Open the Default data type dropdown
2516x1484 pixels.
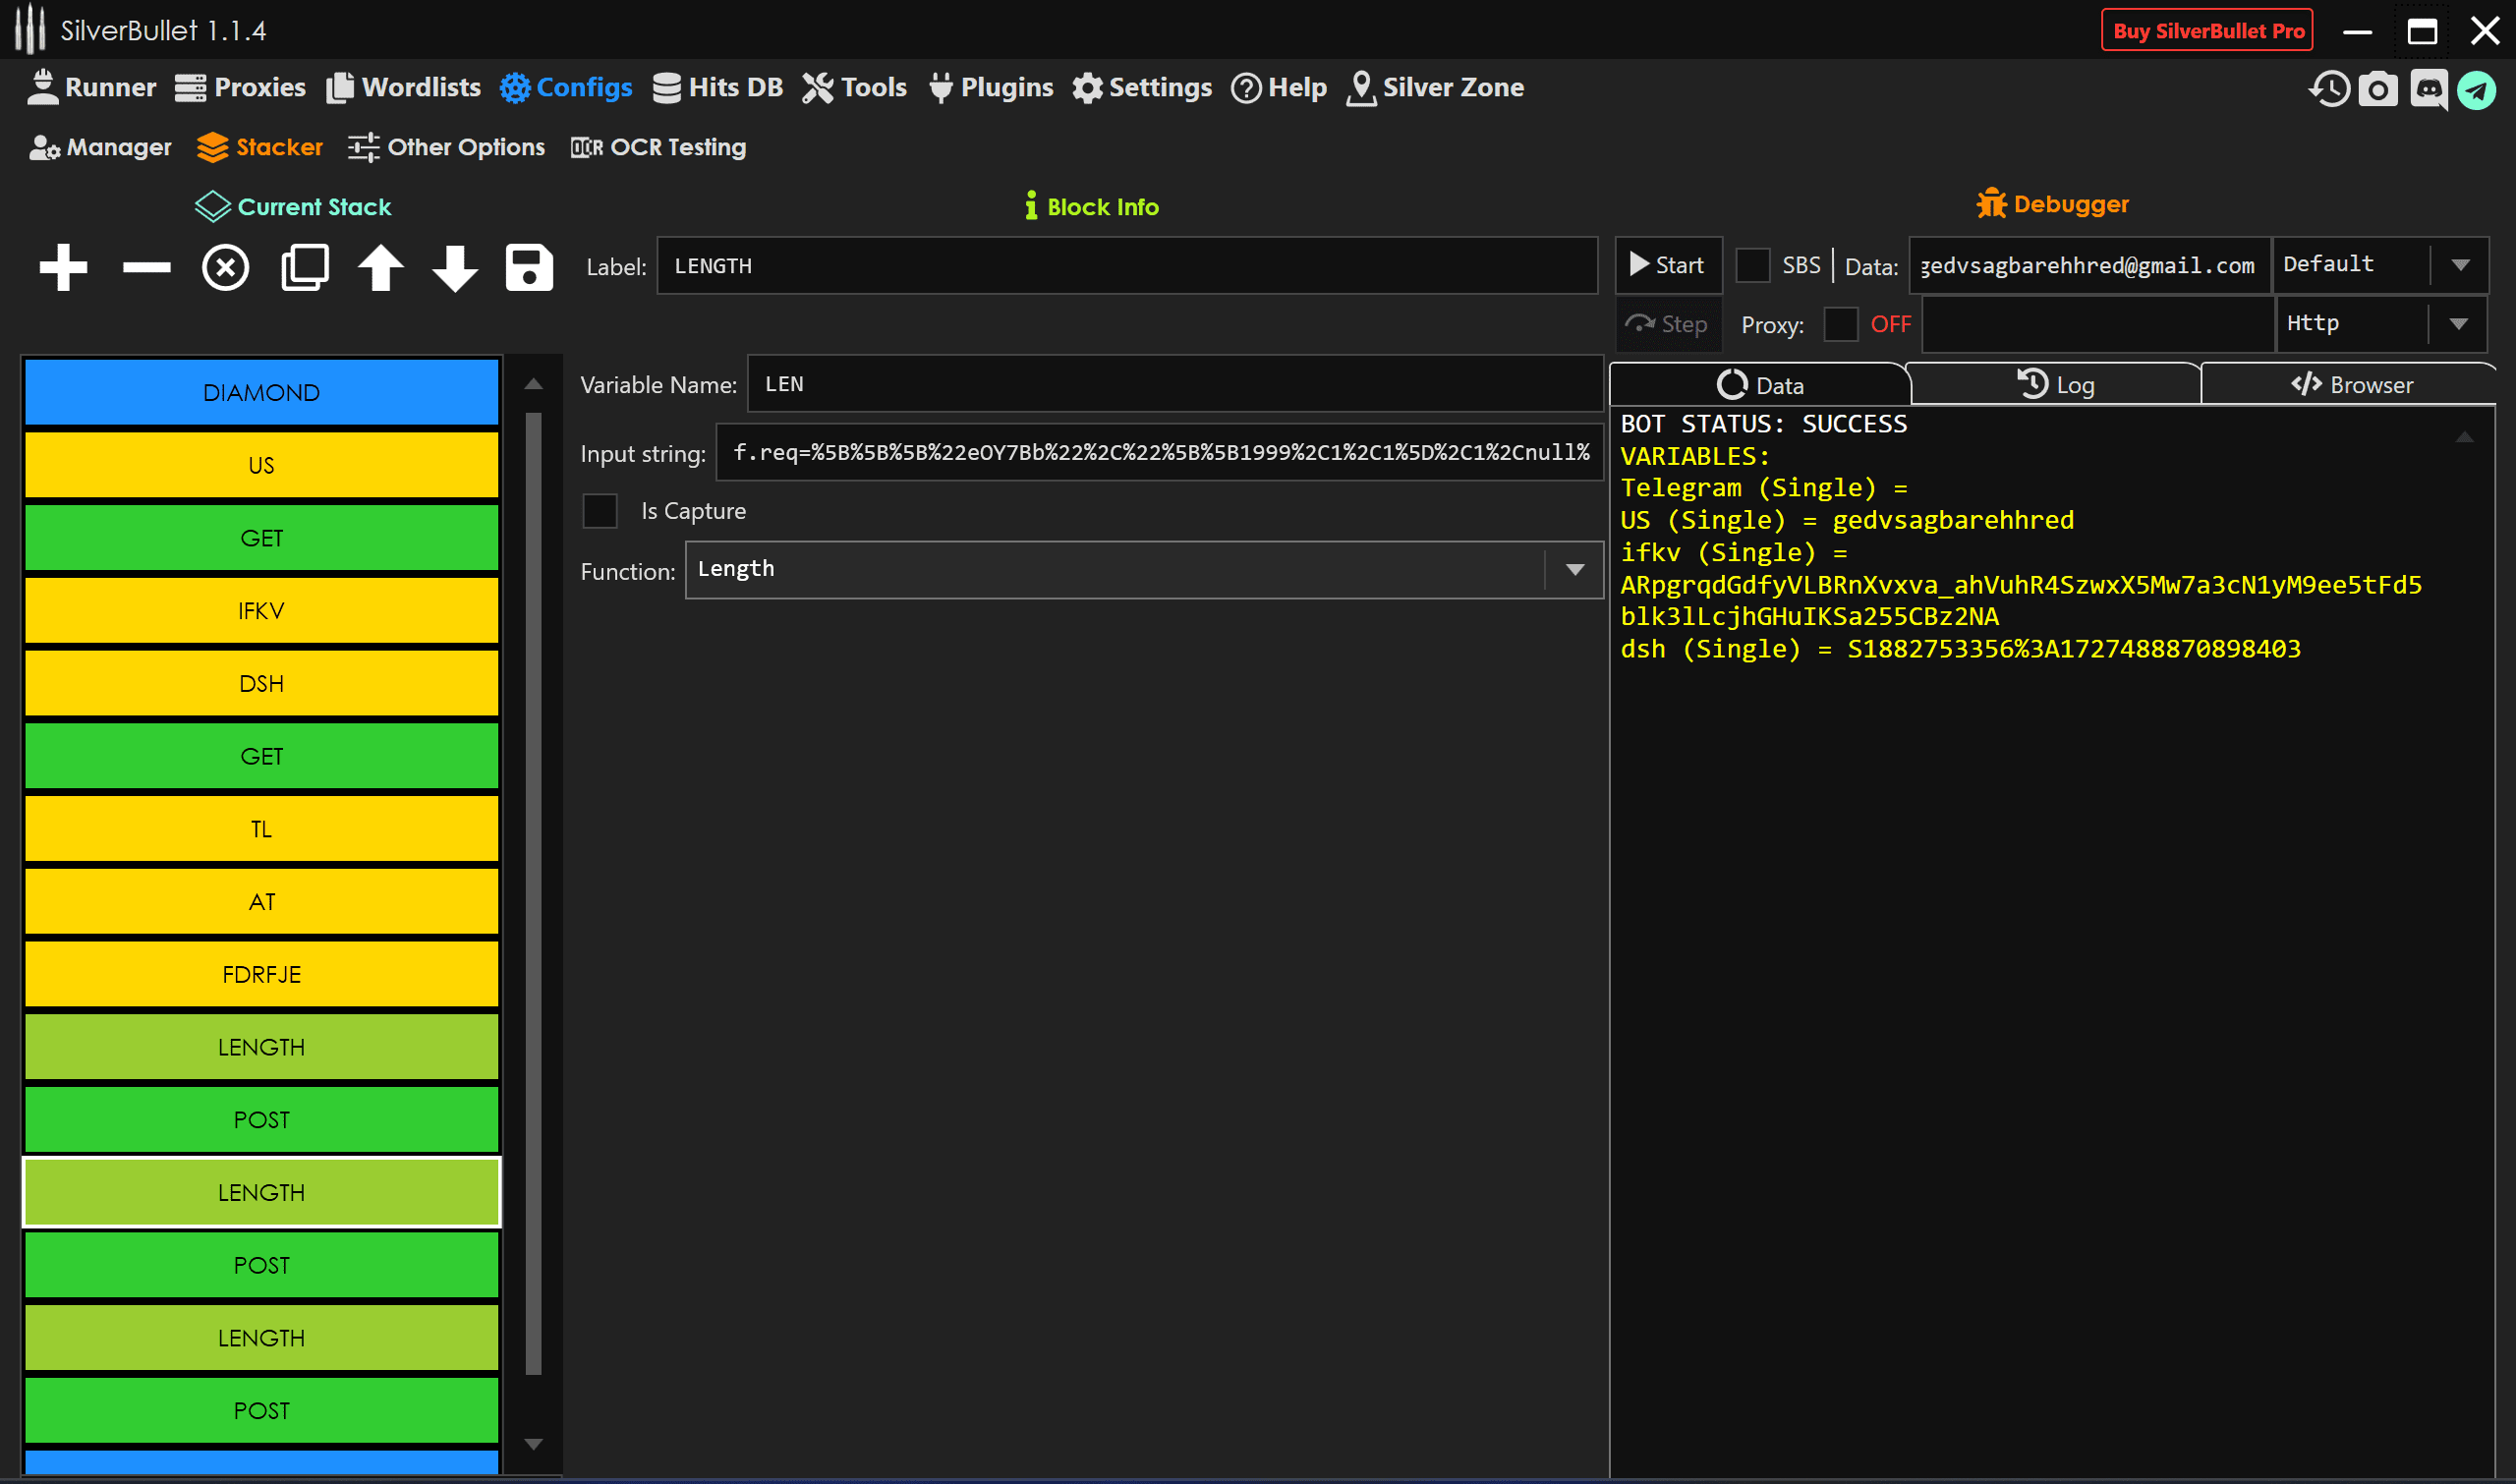2459,265
